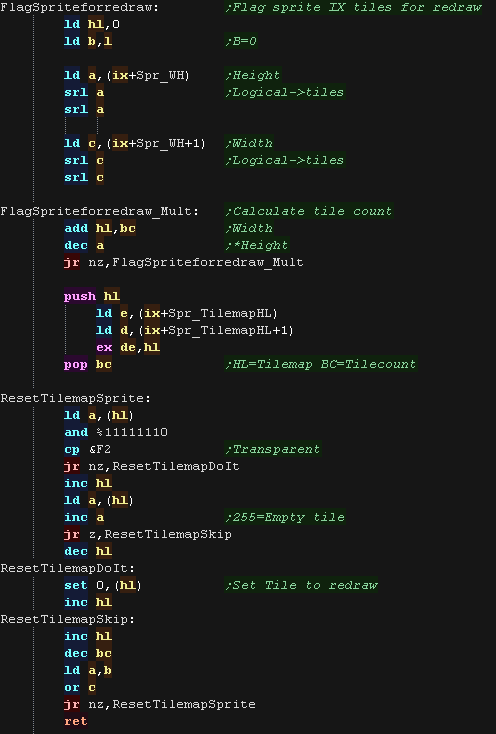This screenshot has height=734, width=496.
Task: Click the 255=Empty tile comment
Action: [285, 517]
